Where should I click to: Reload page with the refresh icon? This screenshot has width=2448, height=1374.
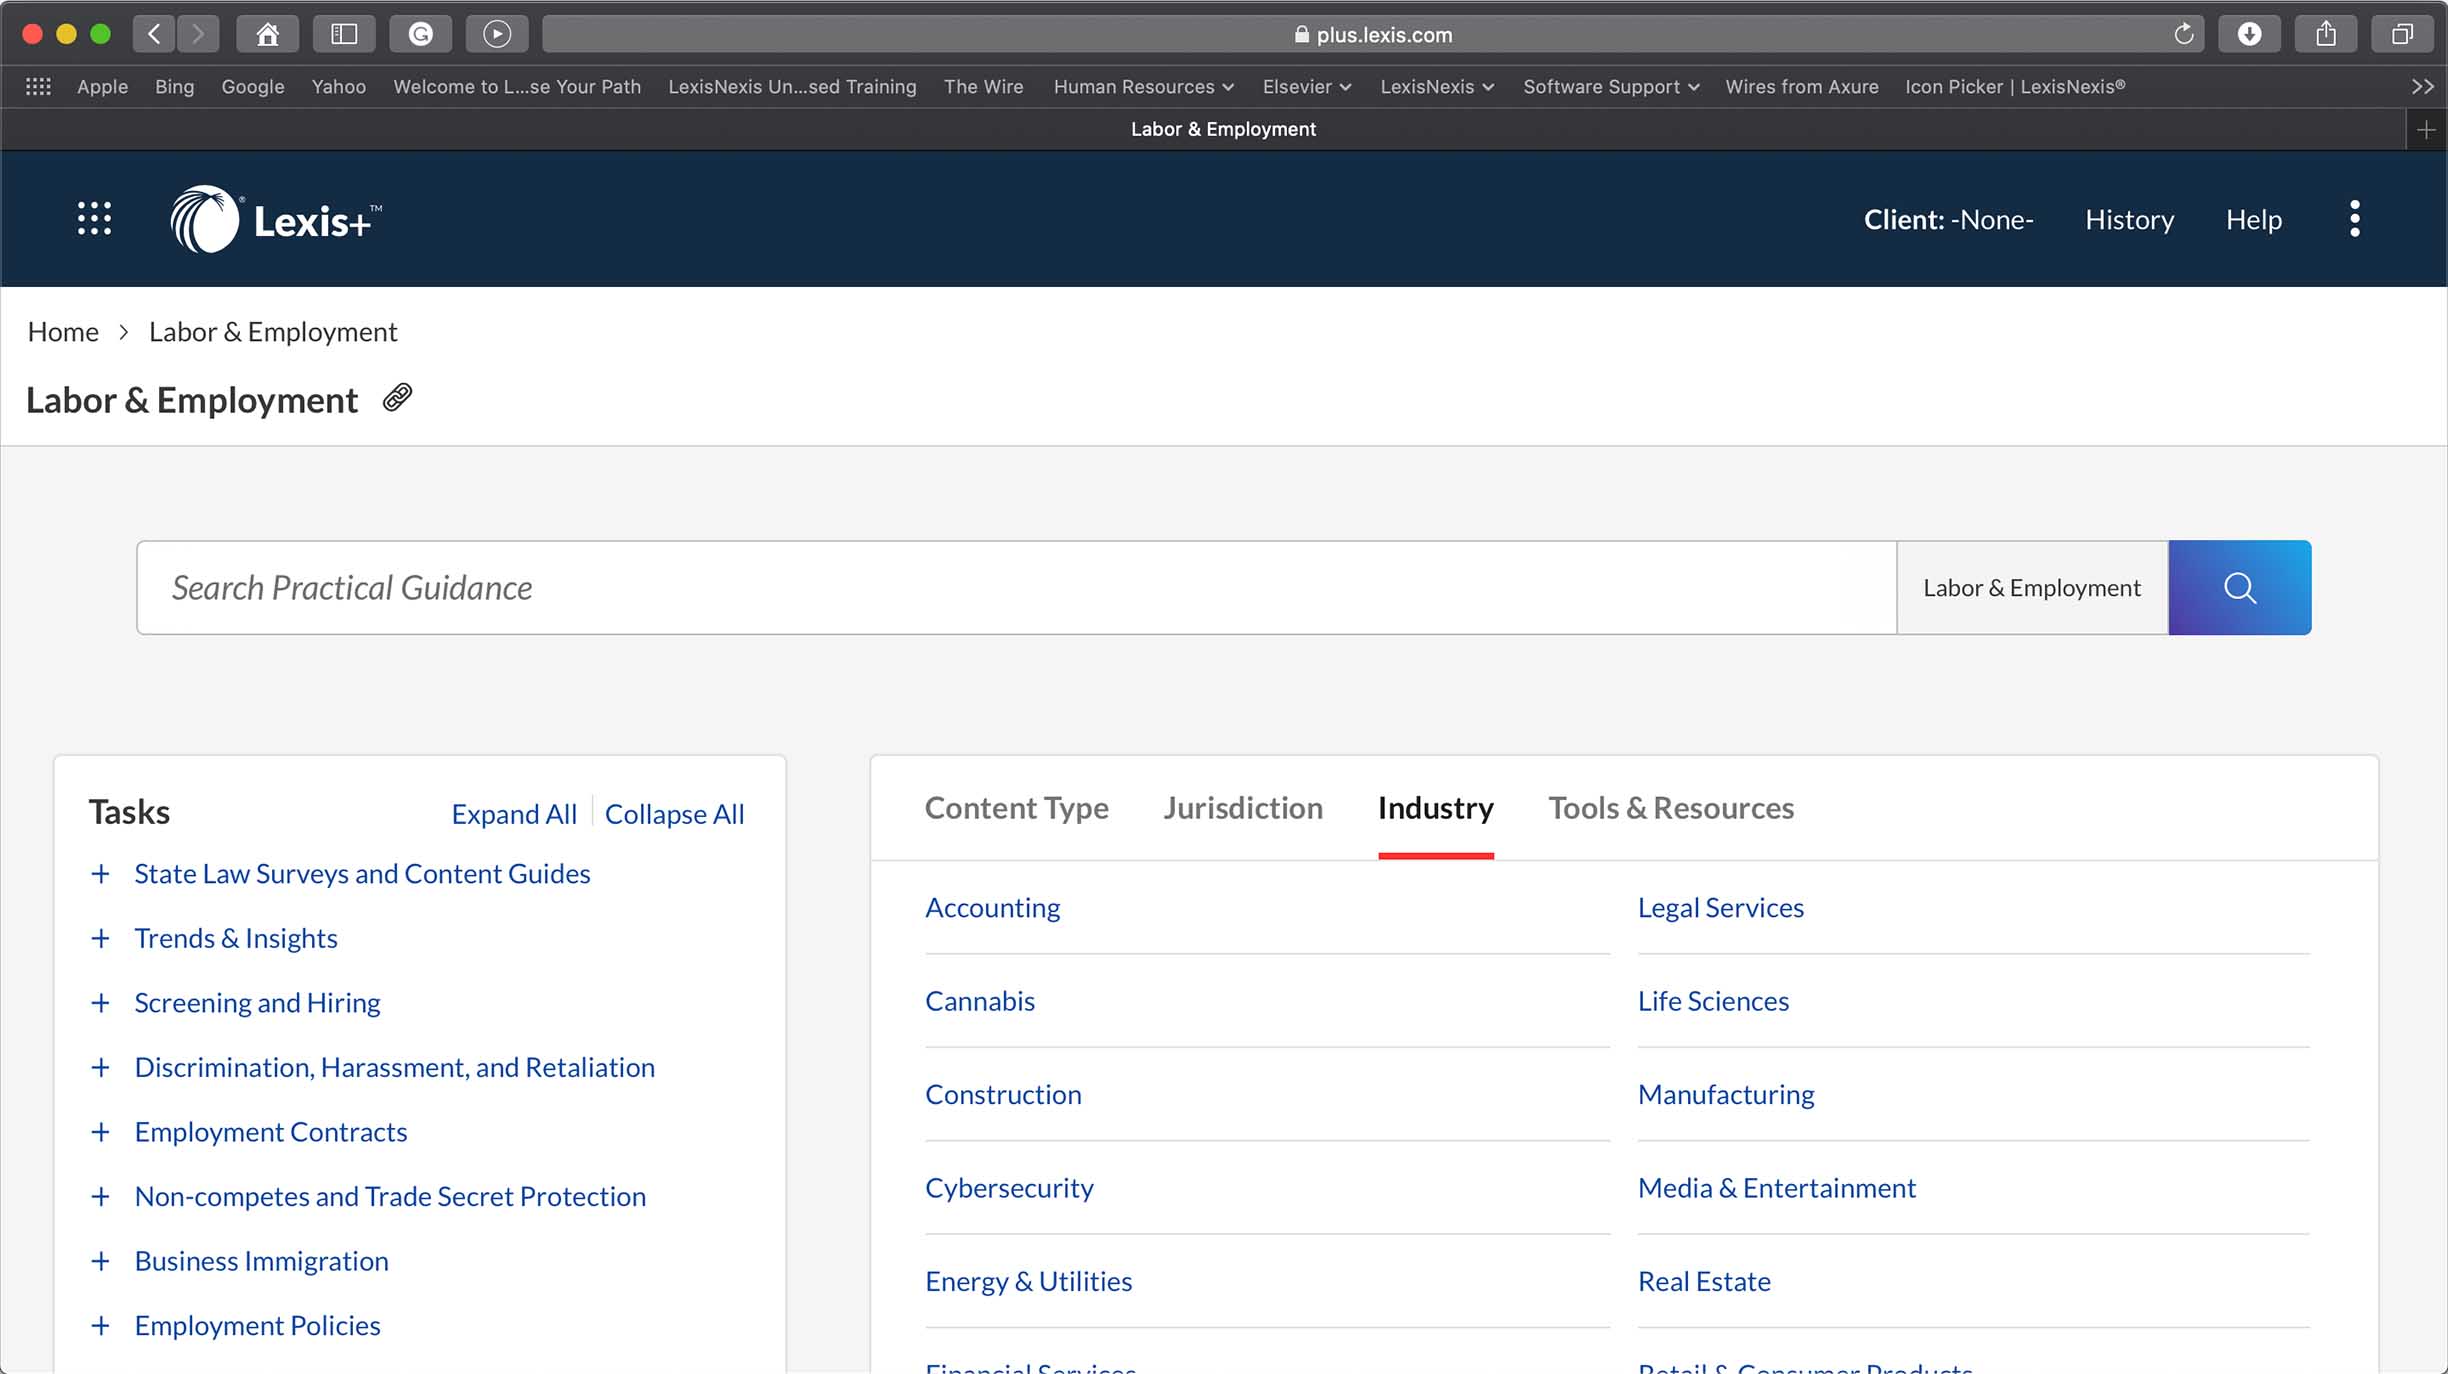[x=2183, y=34]
